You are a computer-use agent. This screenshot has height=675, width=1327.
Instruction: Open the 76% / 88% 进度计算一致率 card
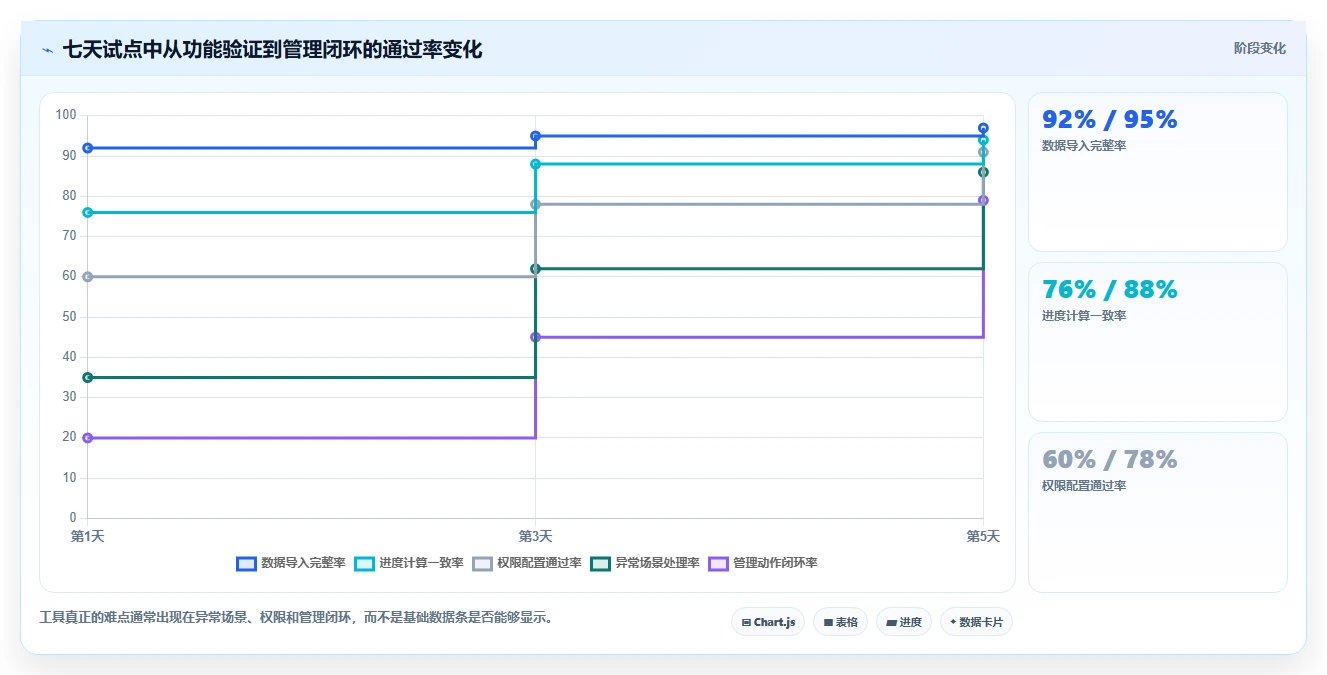1157,342
